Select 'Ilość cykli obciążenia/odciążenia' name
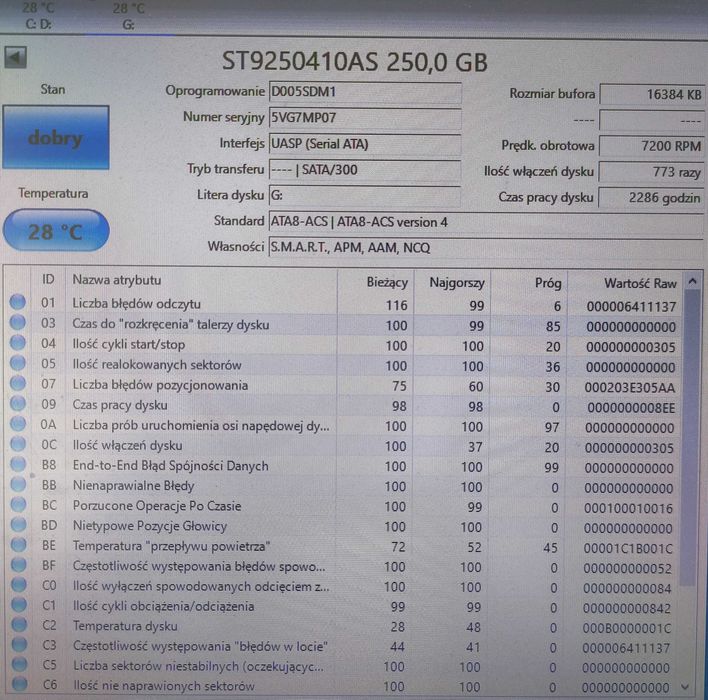 tap(163, 606)
